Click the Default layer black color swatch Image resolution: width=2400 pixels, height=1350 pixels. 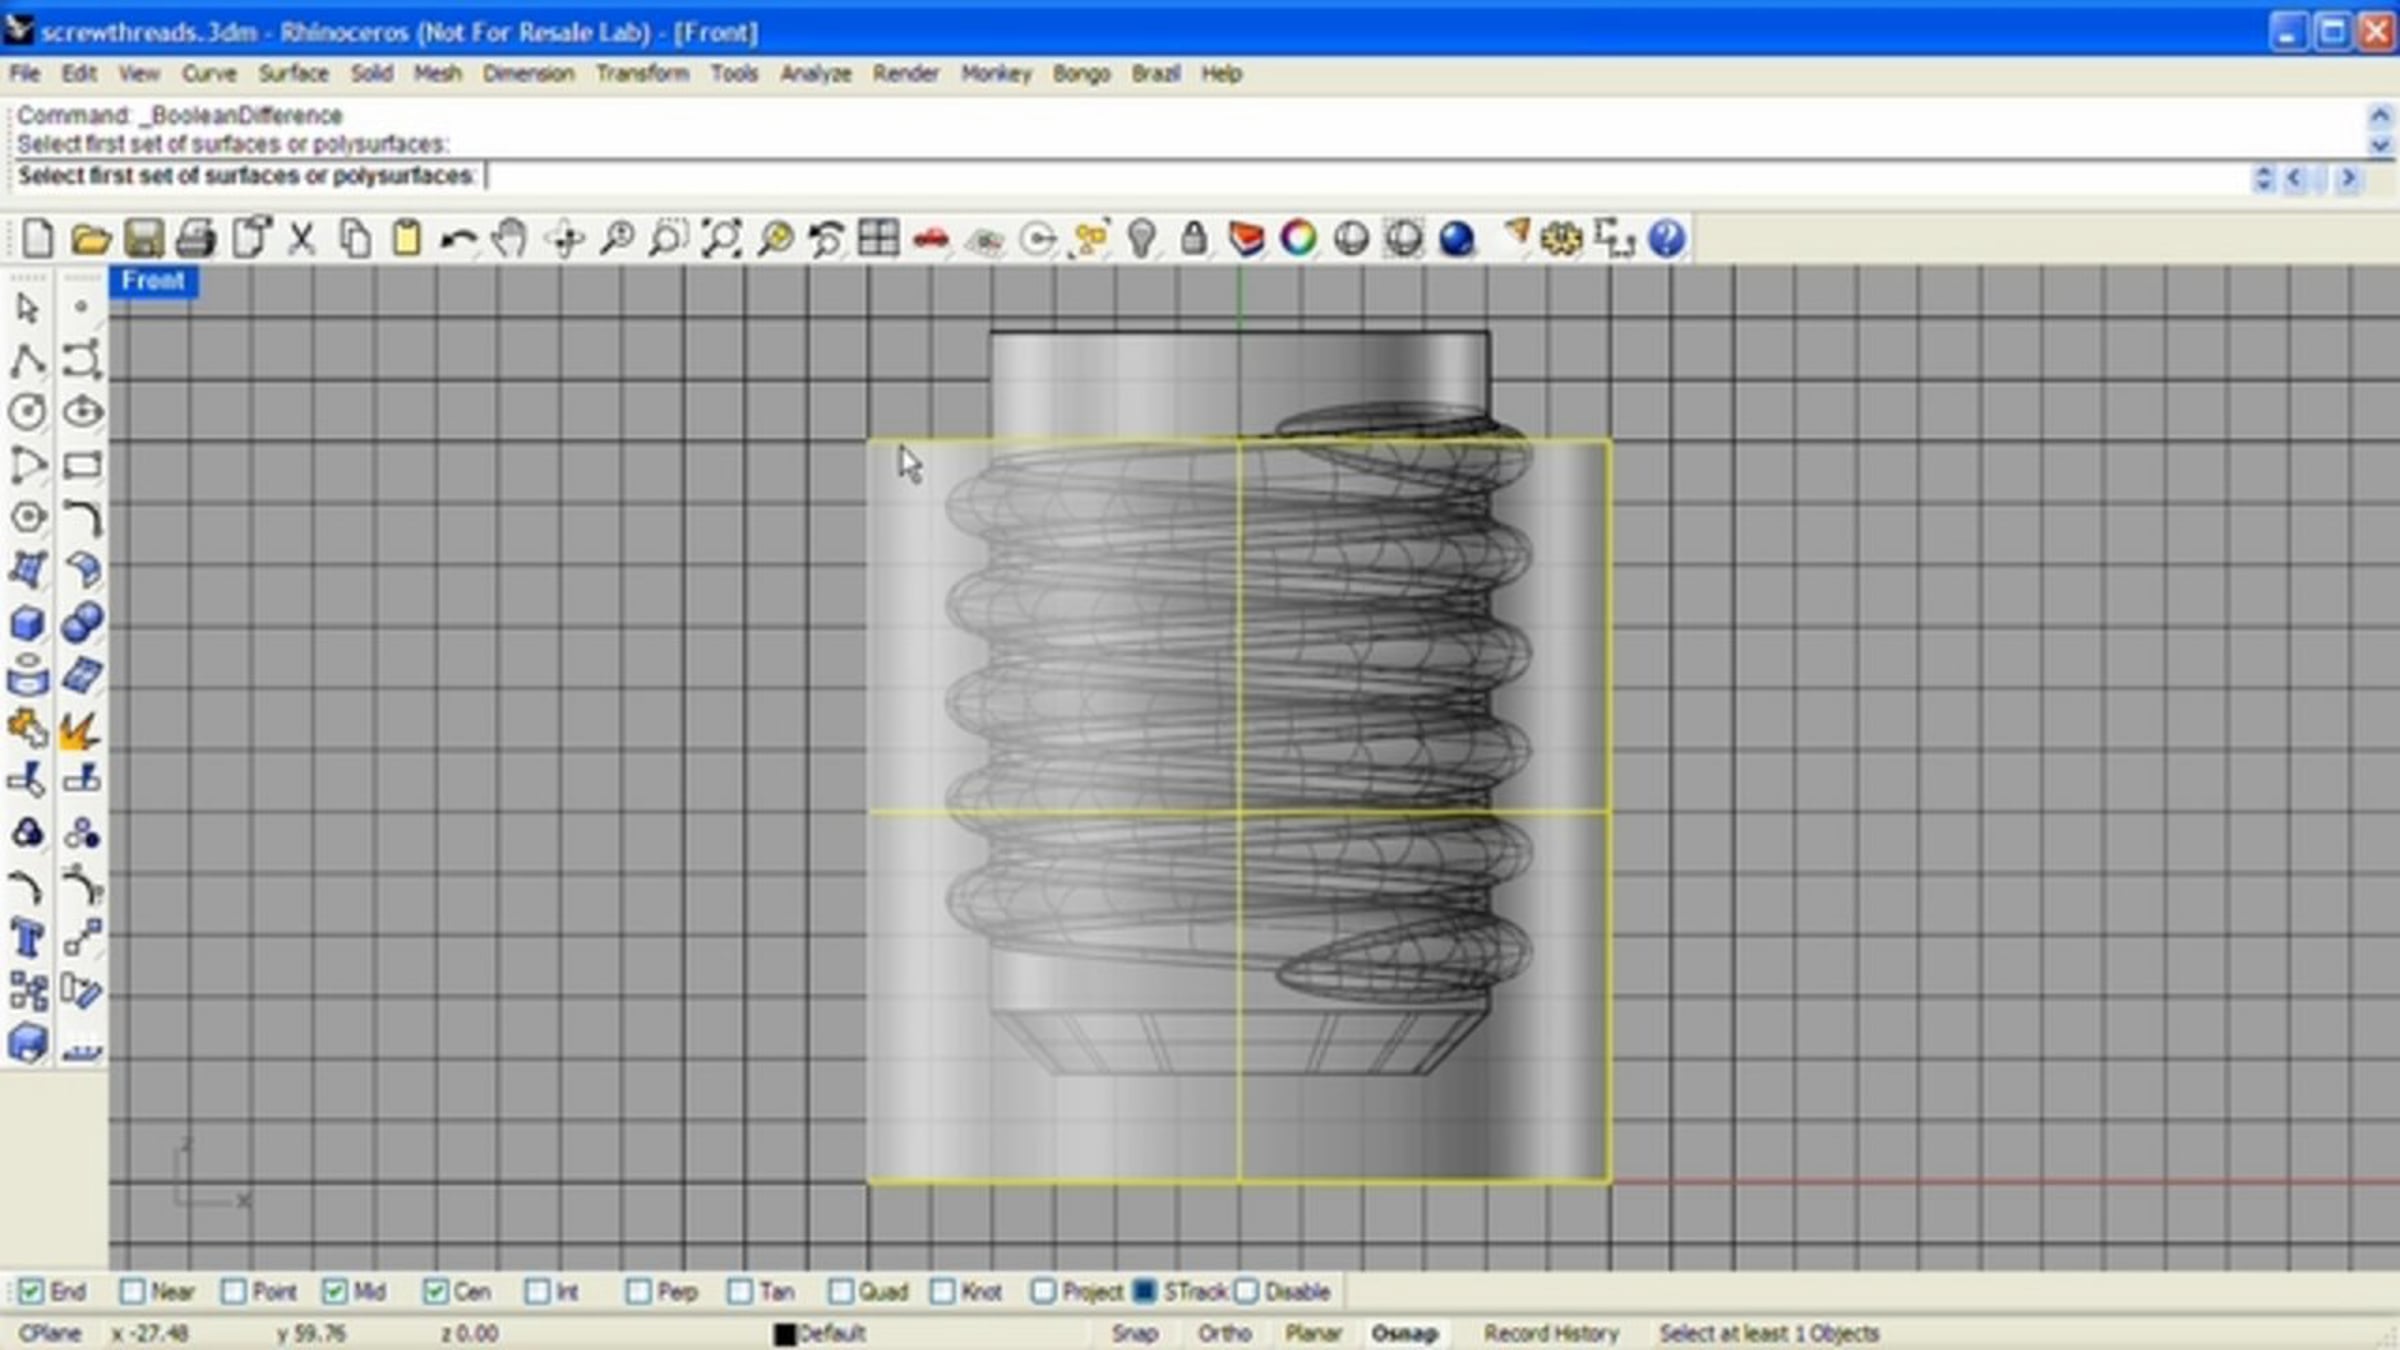click(785, 1334)
